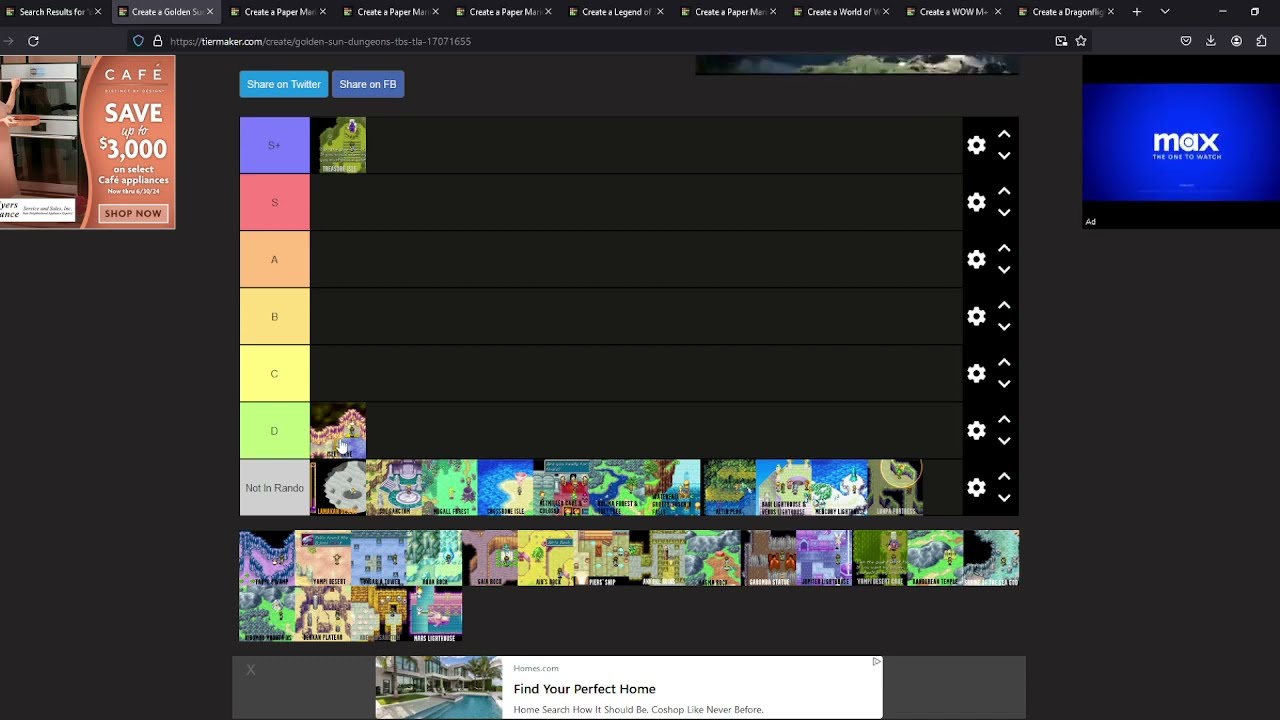Select Islet Cave thumbnail in D tier
Viewport: 1280px width, 720px height.
coord(338,430)
